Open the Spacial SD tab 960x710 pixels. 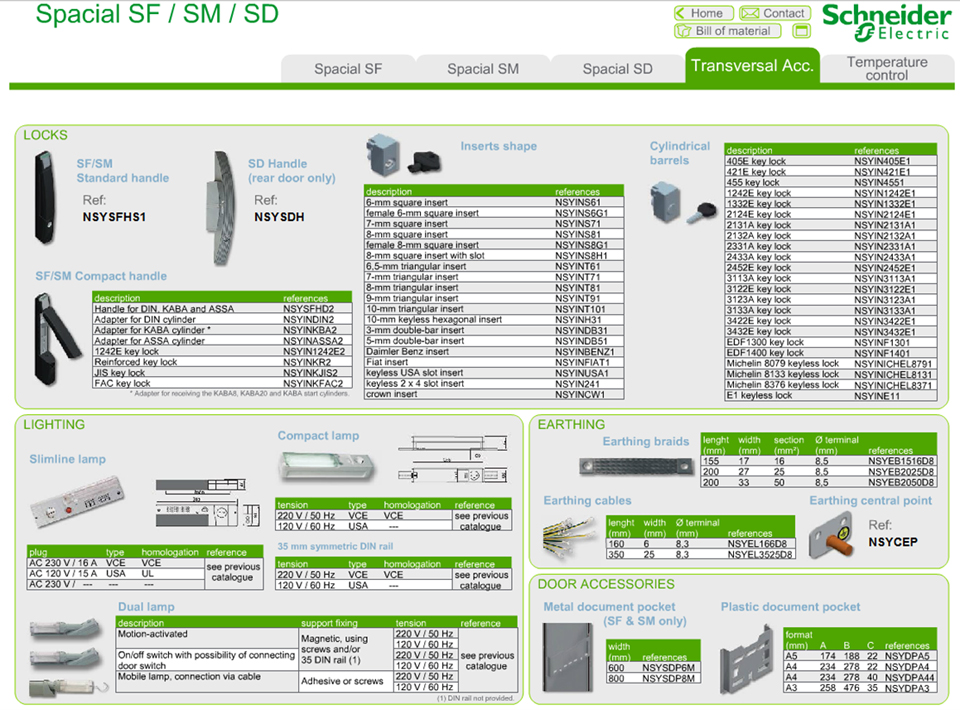[x=617, y=69]
